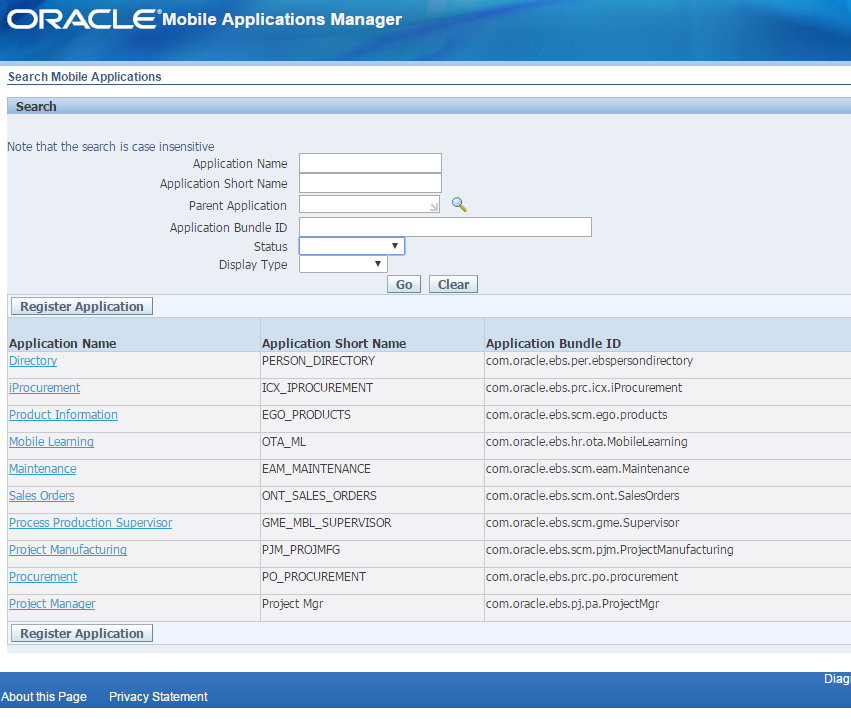
Task: Open the Product Information link
Action: [x=63, y=415]
